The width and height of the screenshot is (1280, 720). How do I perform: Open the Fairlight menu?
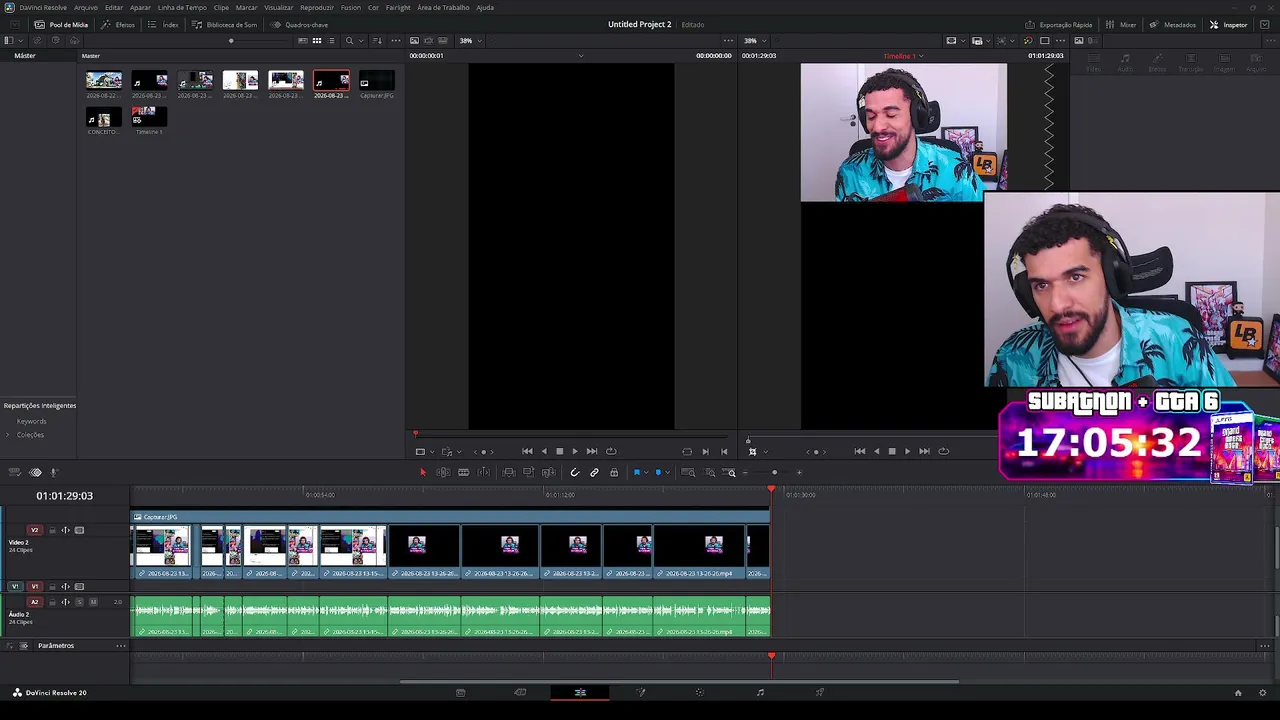pyautogui.click(x=398, y=7)
